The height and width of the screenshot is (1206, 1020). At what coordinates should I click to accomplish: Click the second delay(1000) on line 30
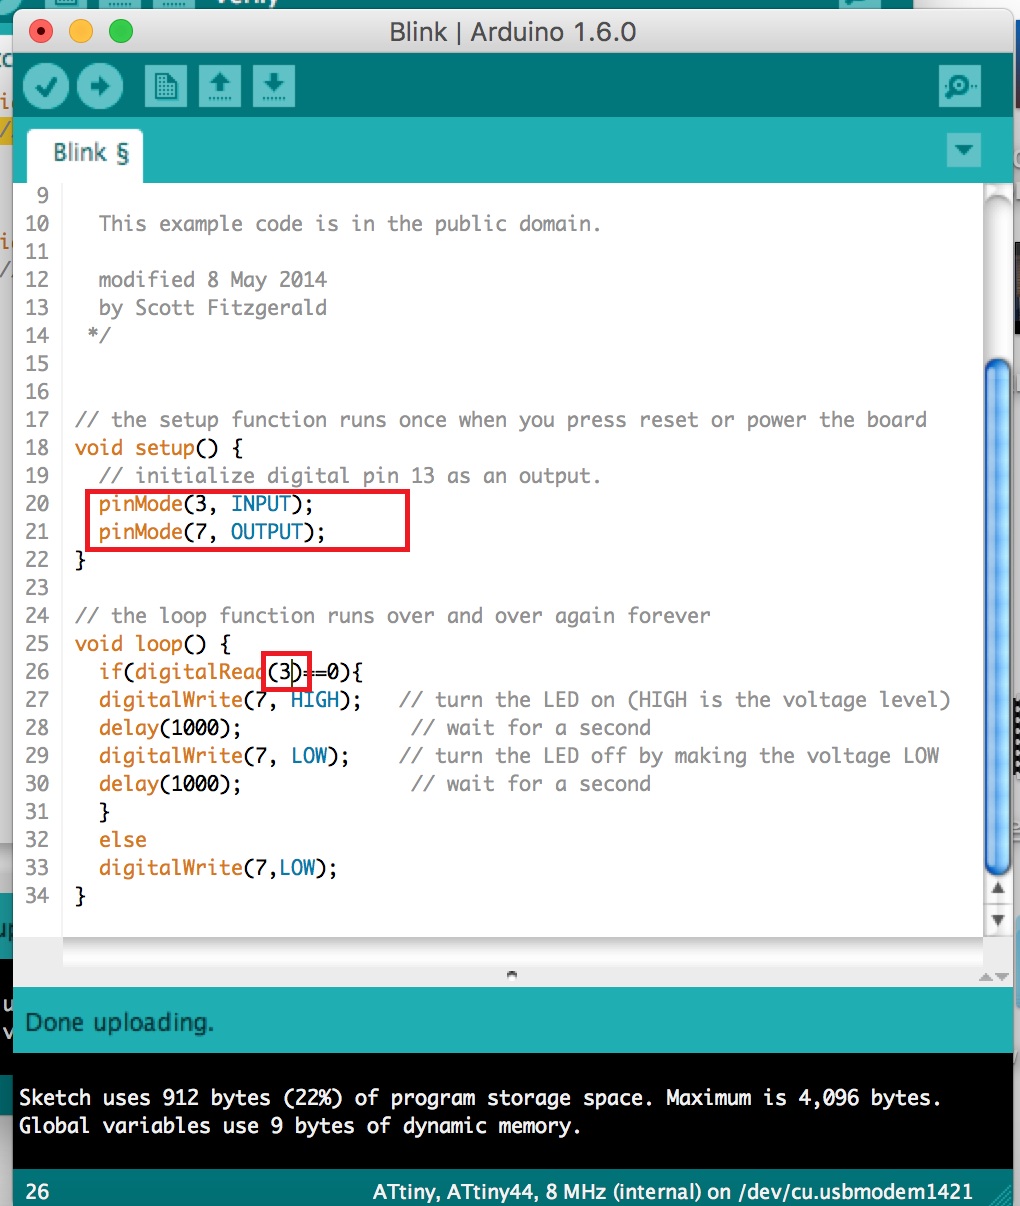pos(170,784)
